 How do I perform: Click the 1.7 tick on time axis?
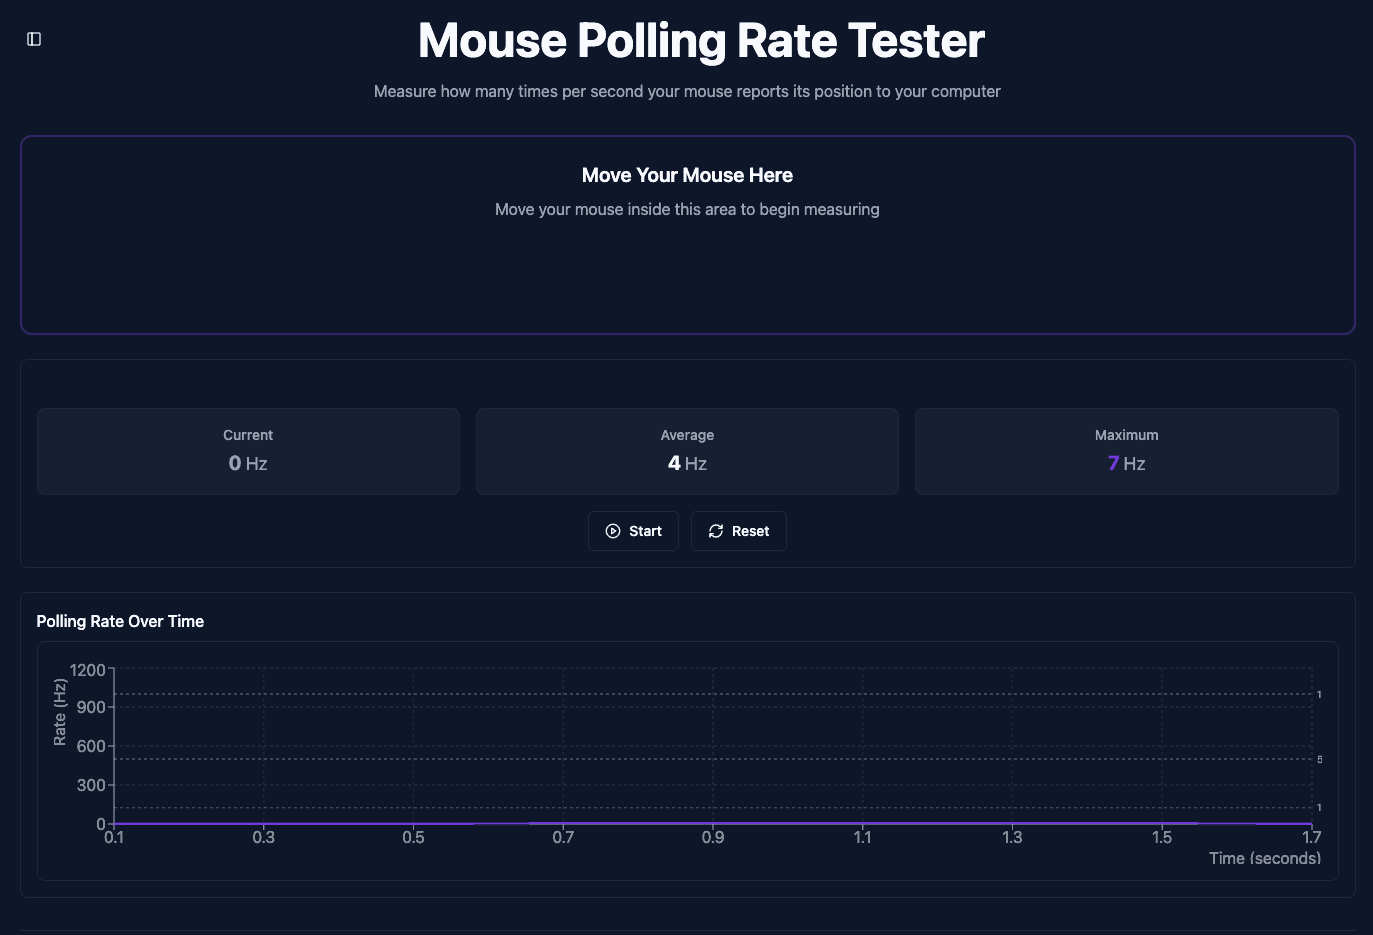[x=1311, y=837]
